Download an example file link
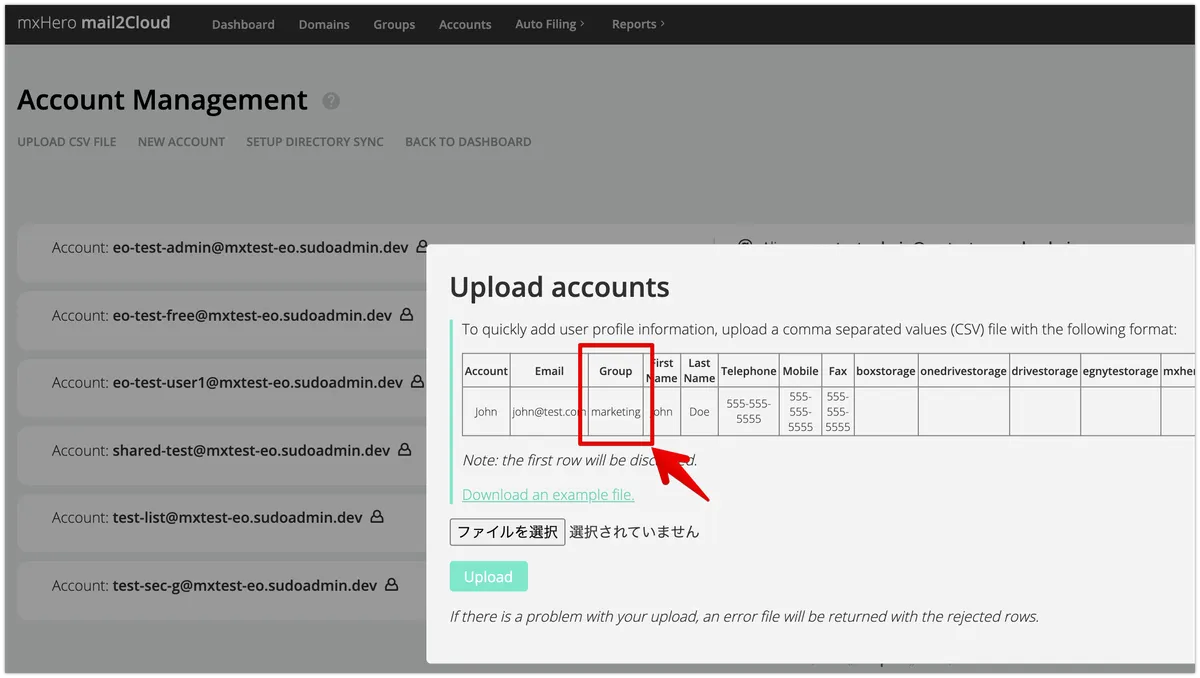This screenshot has width=1200, height=678. (x=548, y=494)
